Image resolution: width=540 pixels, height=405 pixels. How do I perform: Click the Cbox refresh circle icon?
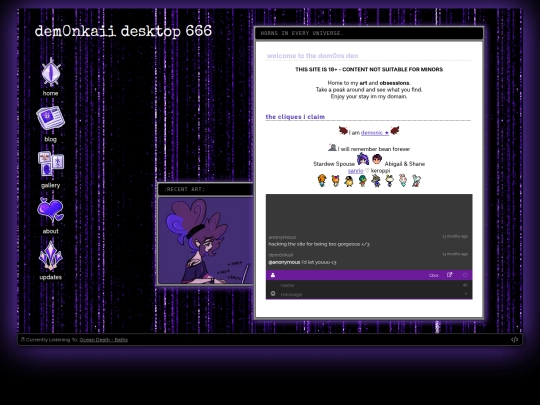click(x=465, y=275)
